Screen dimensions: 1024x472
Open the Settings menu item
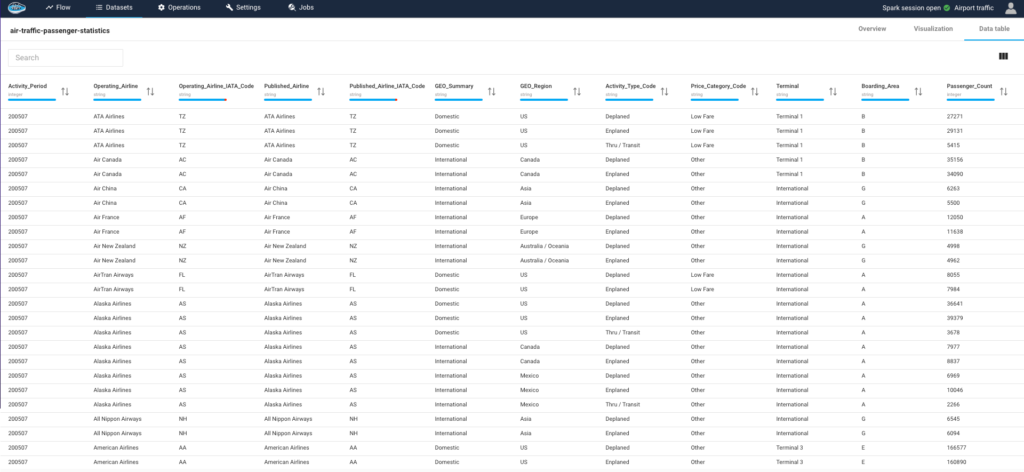pos(243,8)
